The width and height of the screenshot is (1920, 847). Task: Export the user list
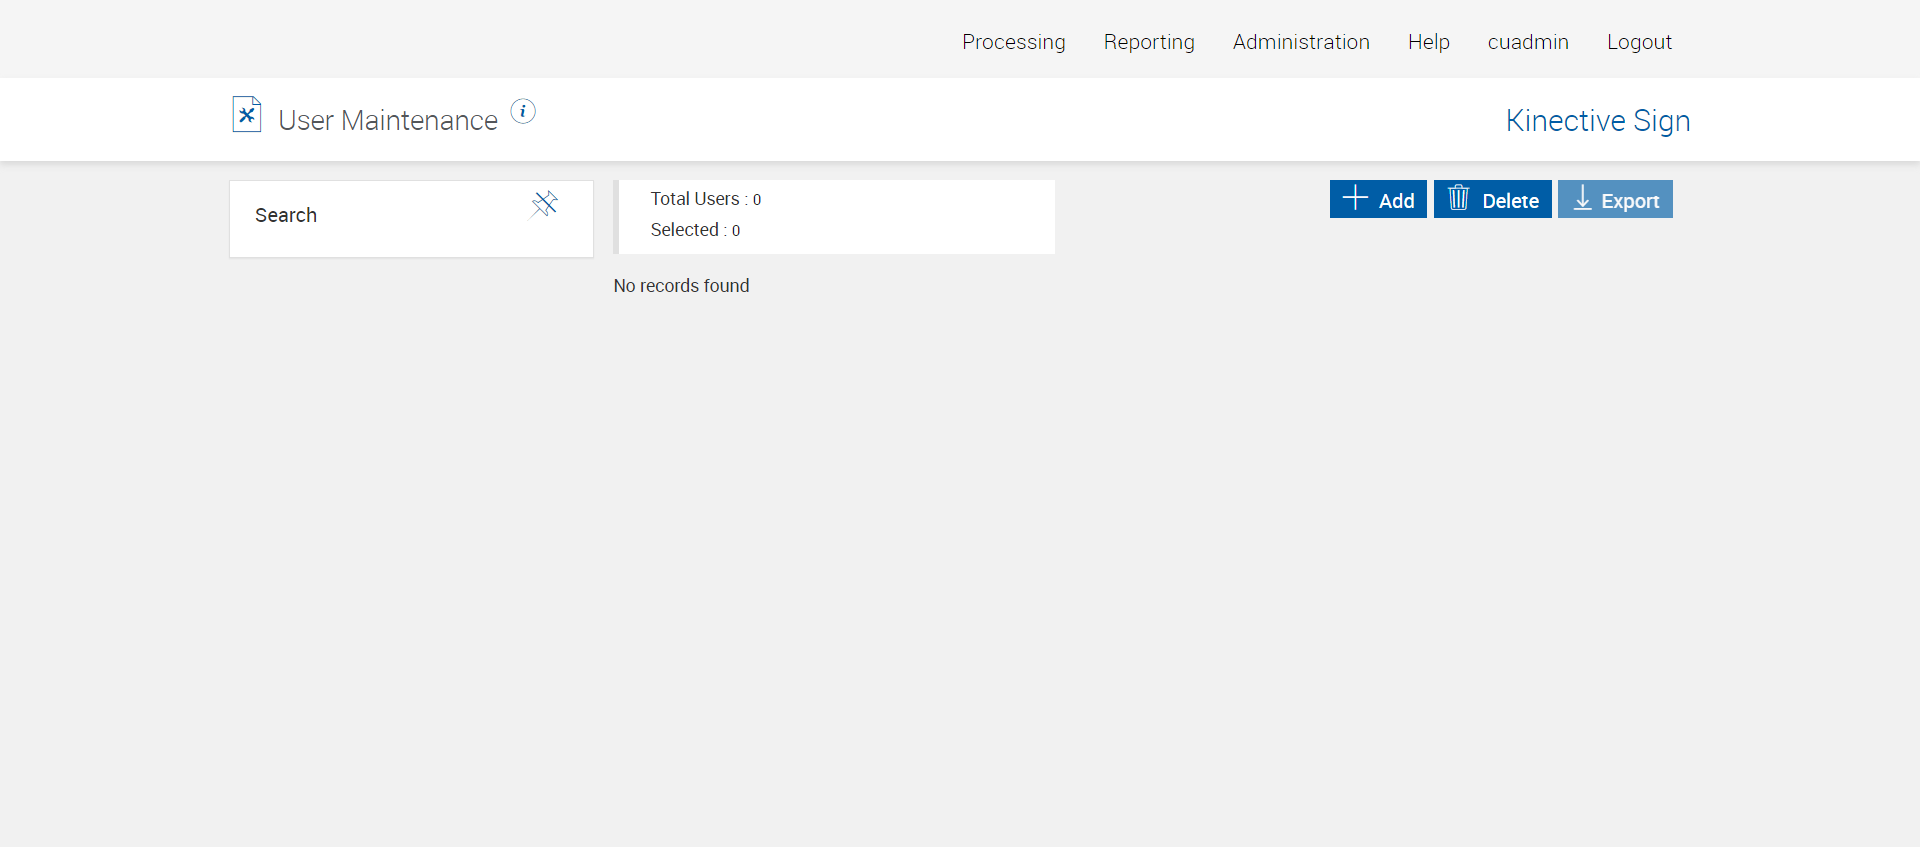point(1615,199)
